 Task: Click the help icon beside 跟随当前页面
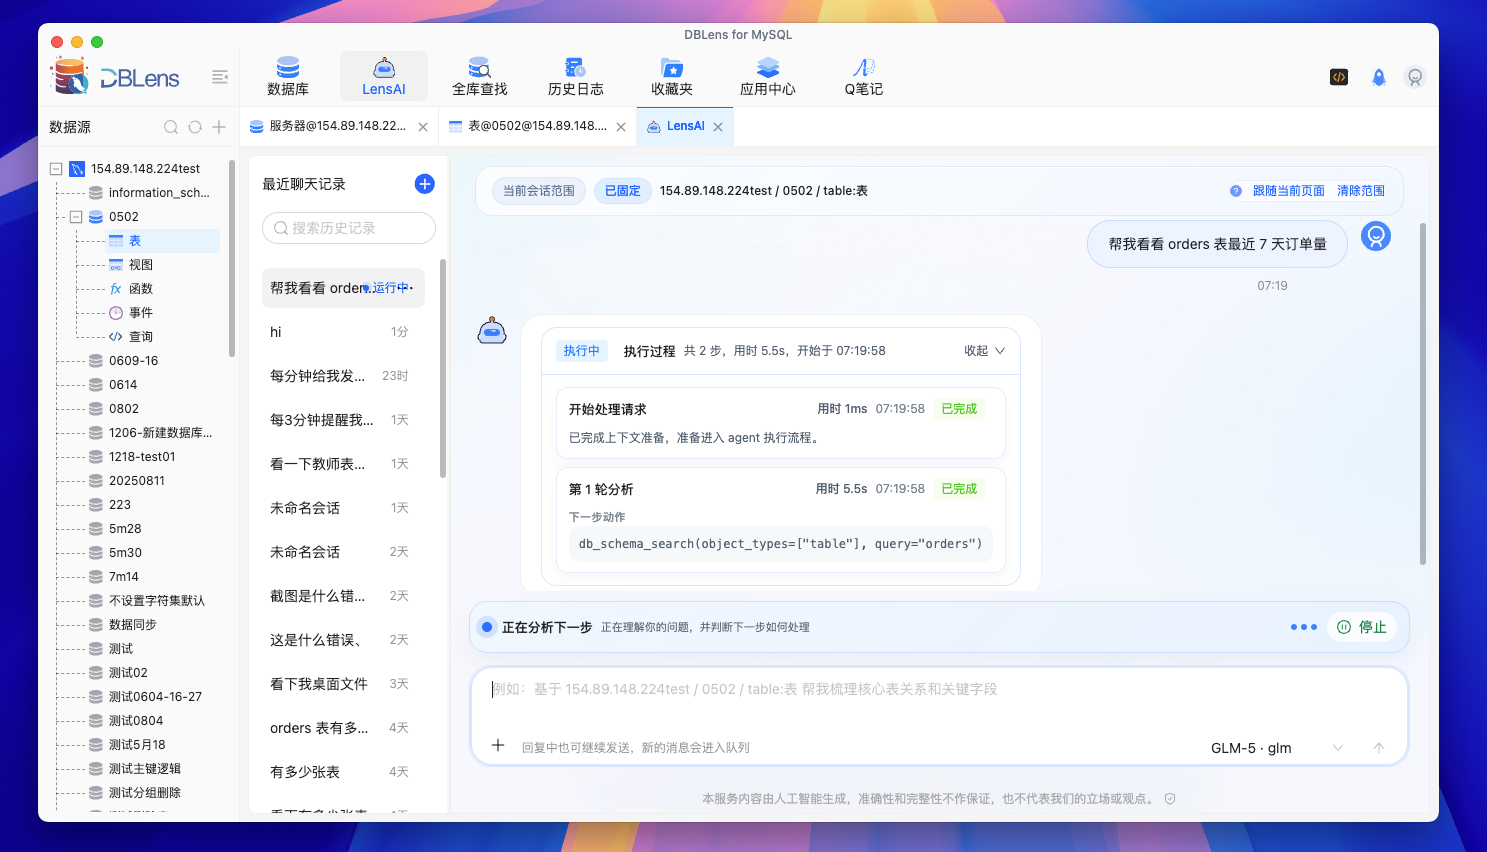[x=1236, y=191]
